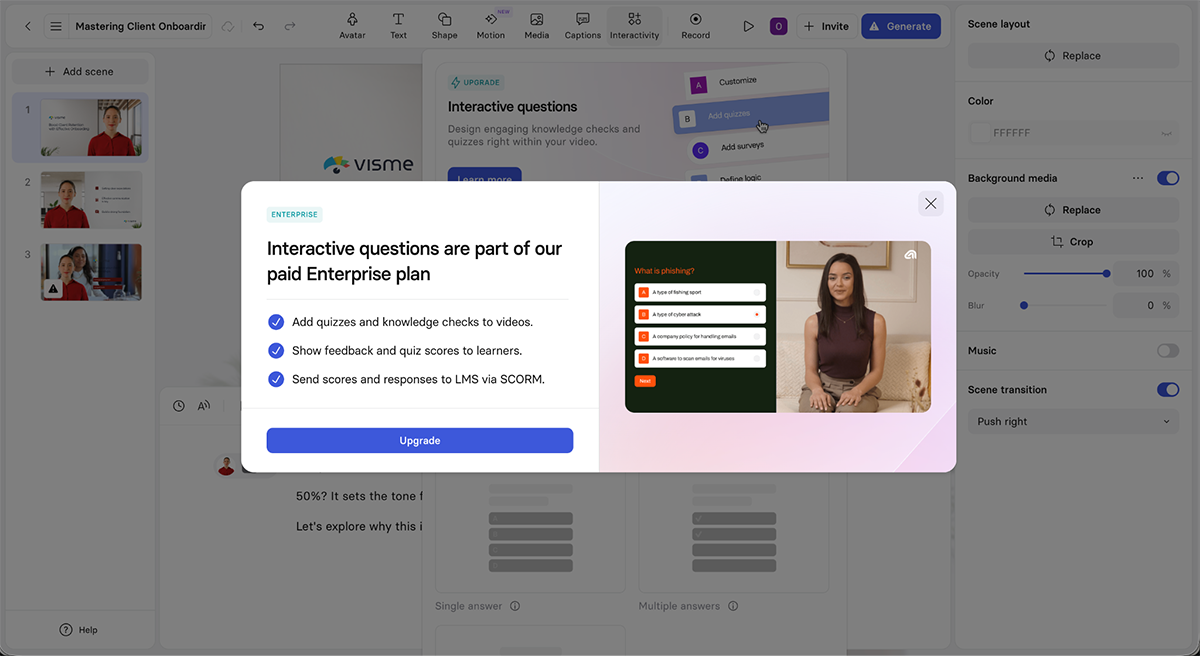The width and height of the screenshot is (1200, 656).
Task: Toggle the Scene transition switch
Action: [x=1168, y=390]
